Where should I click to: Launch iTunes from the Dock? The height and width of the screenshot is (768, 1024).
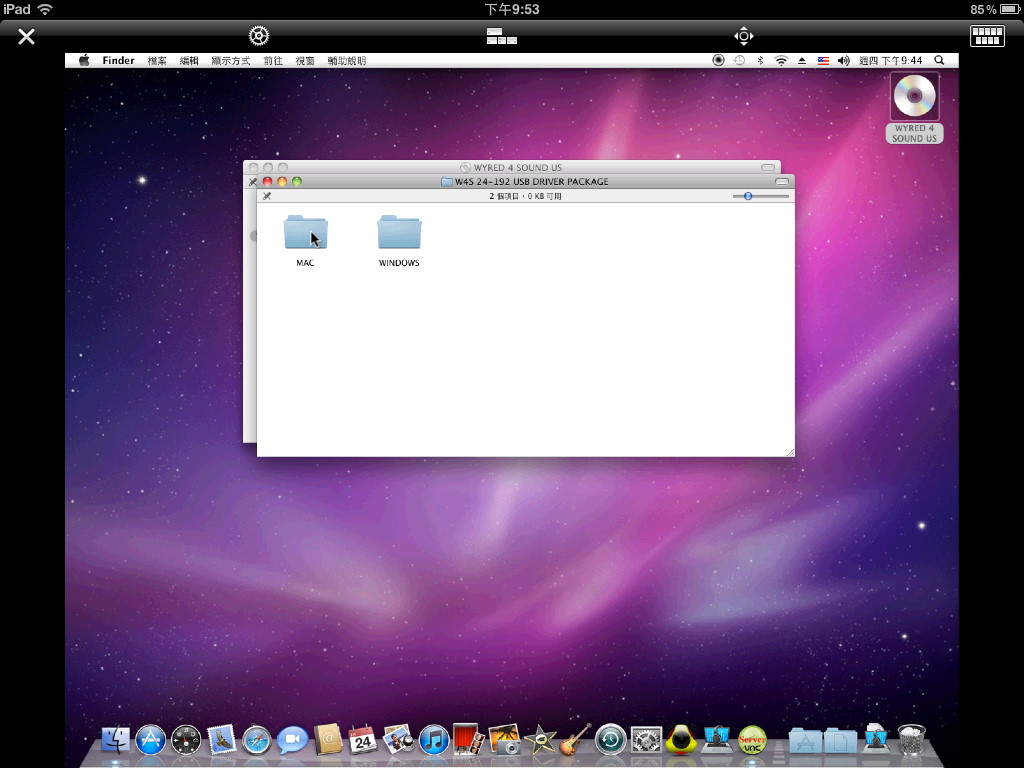(x=434, y=741)
